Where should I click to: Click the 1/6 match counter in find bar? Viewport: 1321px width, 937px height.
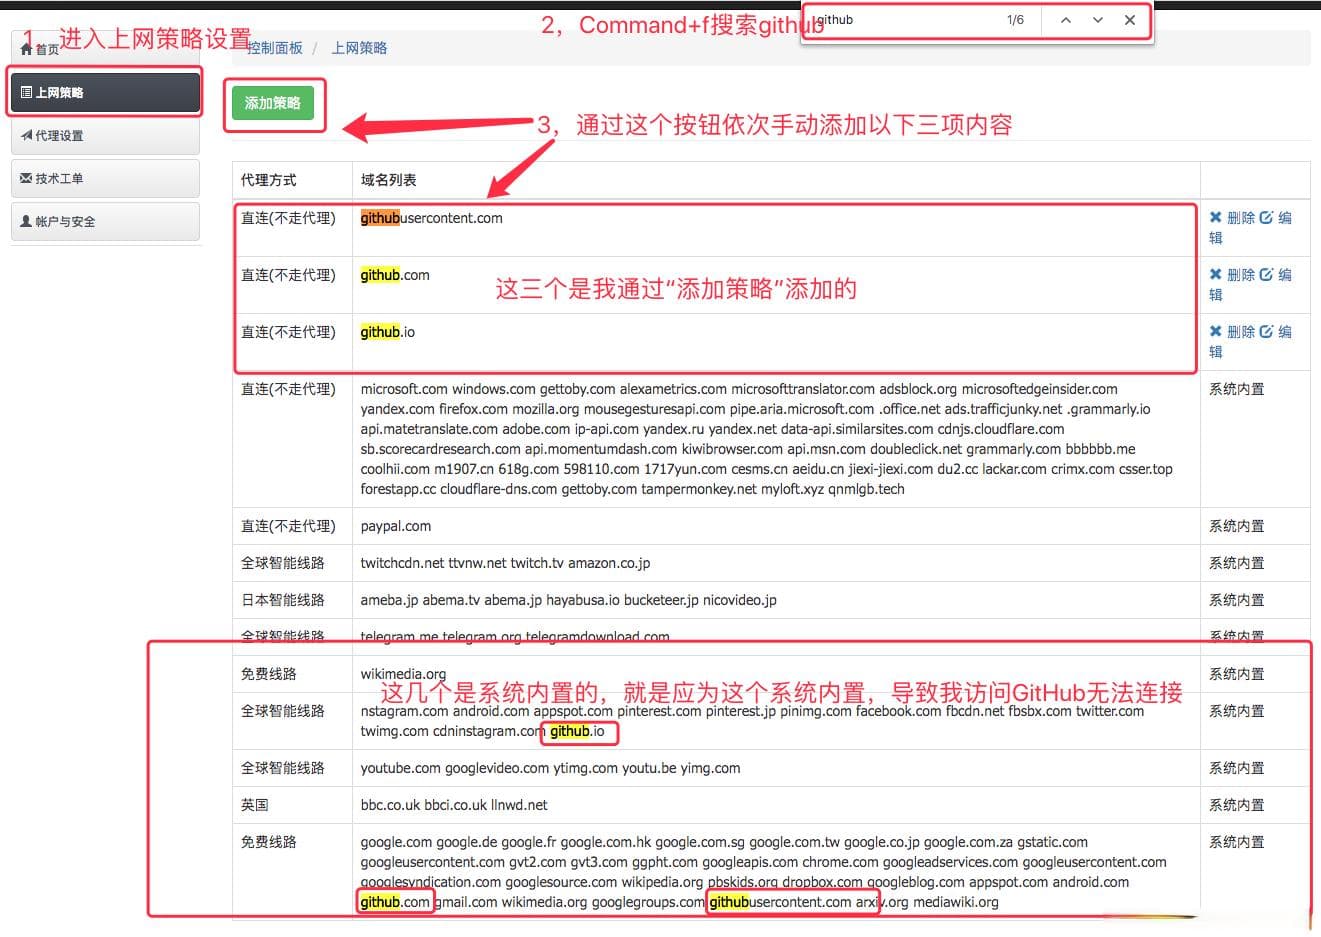(1015, 20)
